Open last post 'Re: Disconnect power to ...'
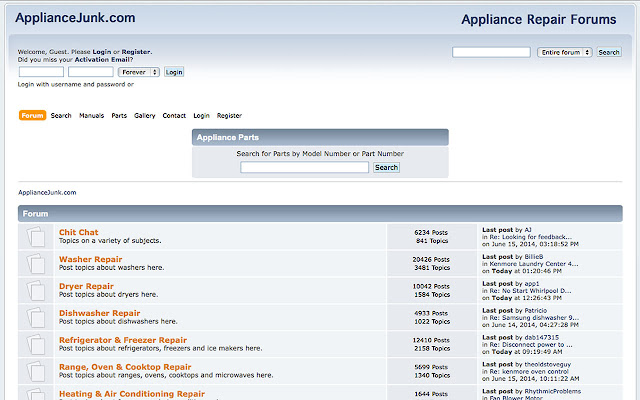 [531, 345]
